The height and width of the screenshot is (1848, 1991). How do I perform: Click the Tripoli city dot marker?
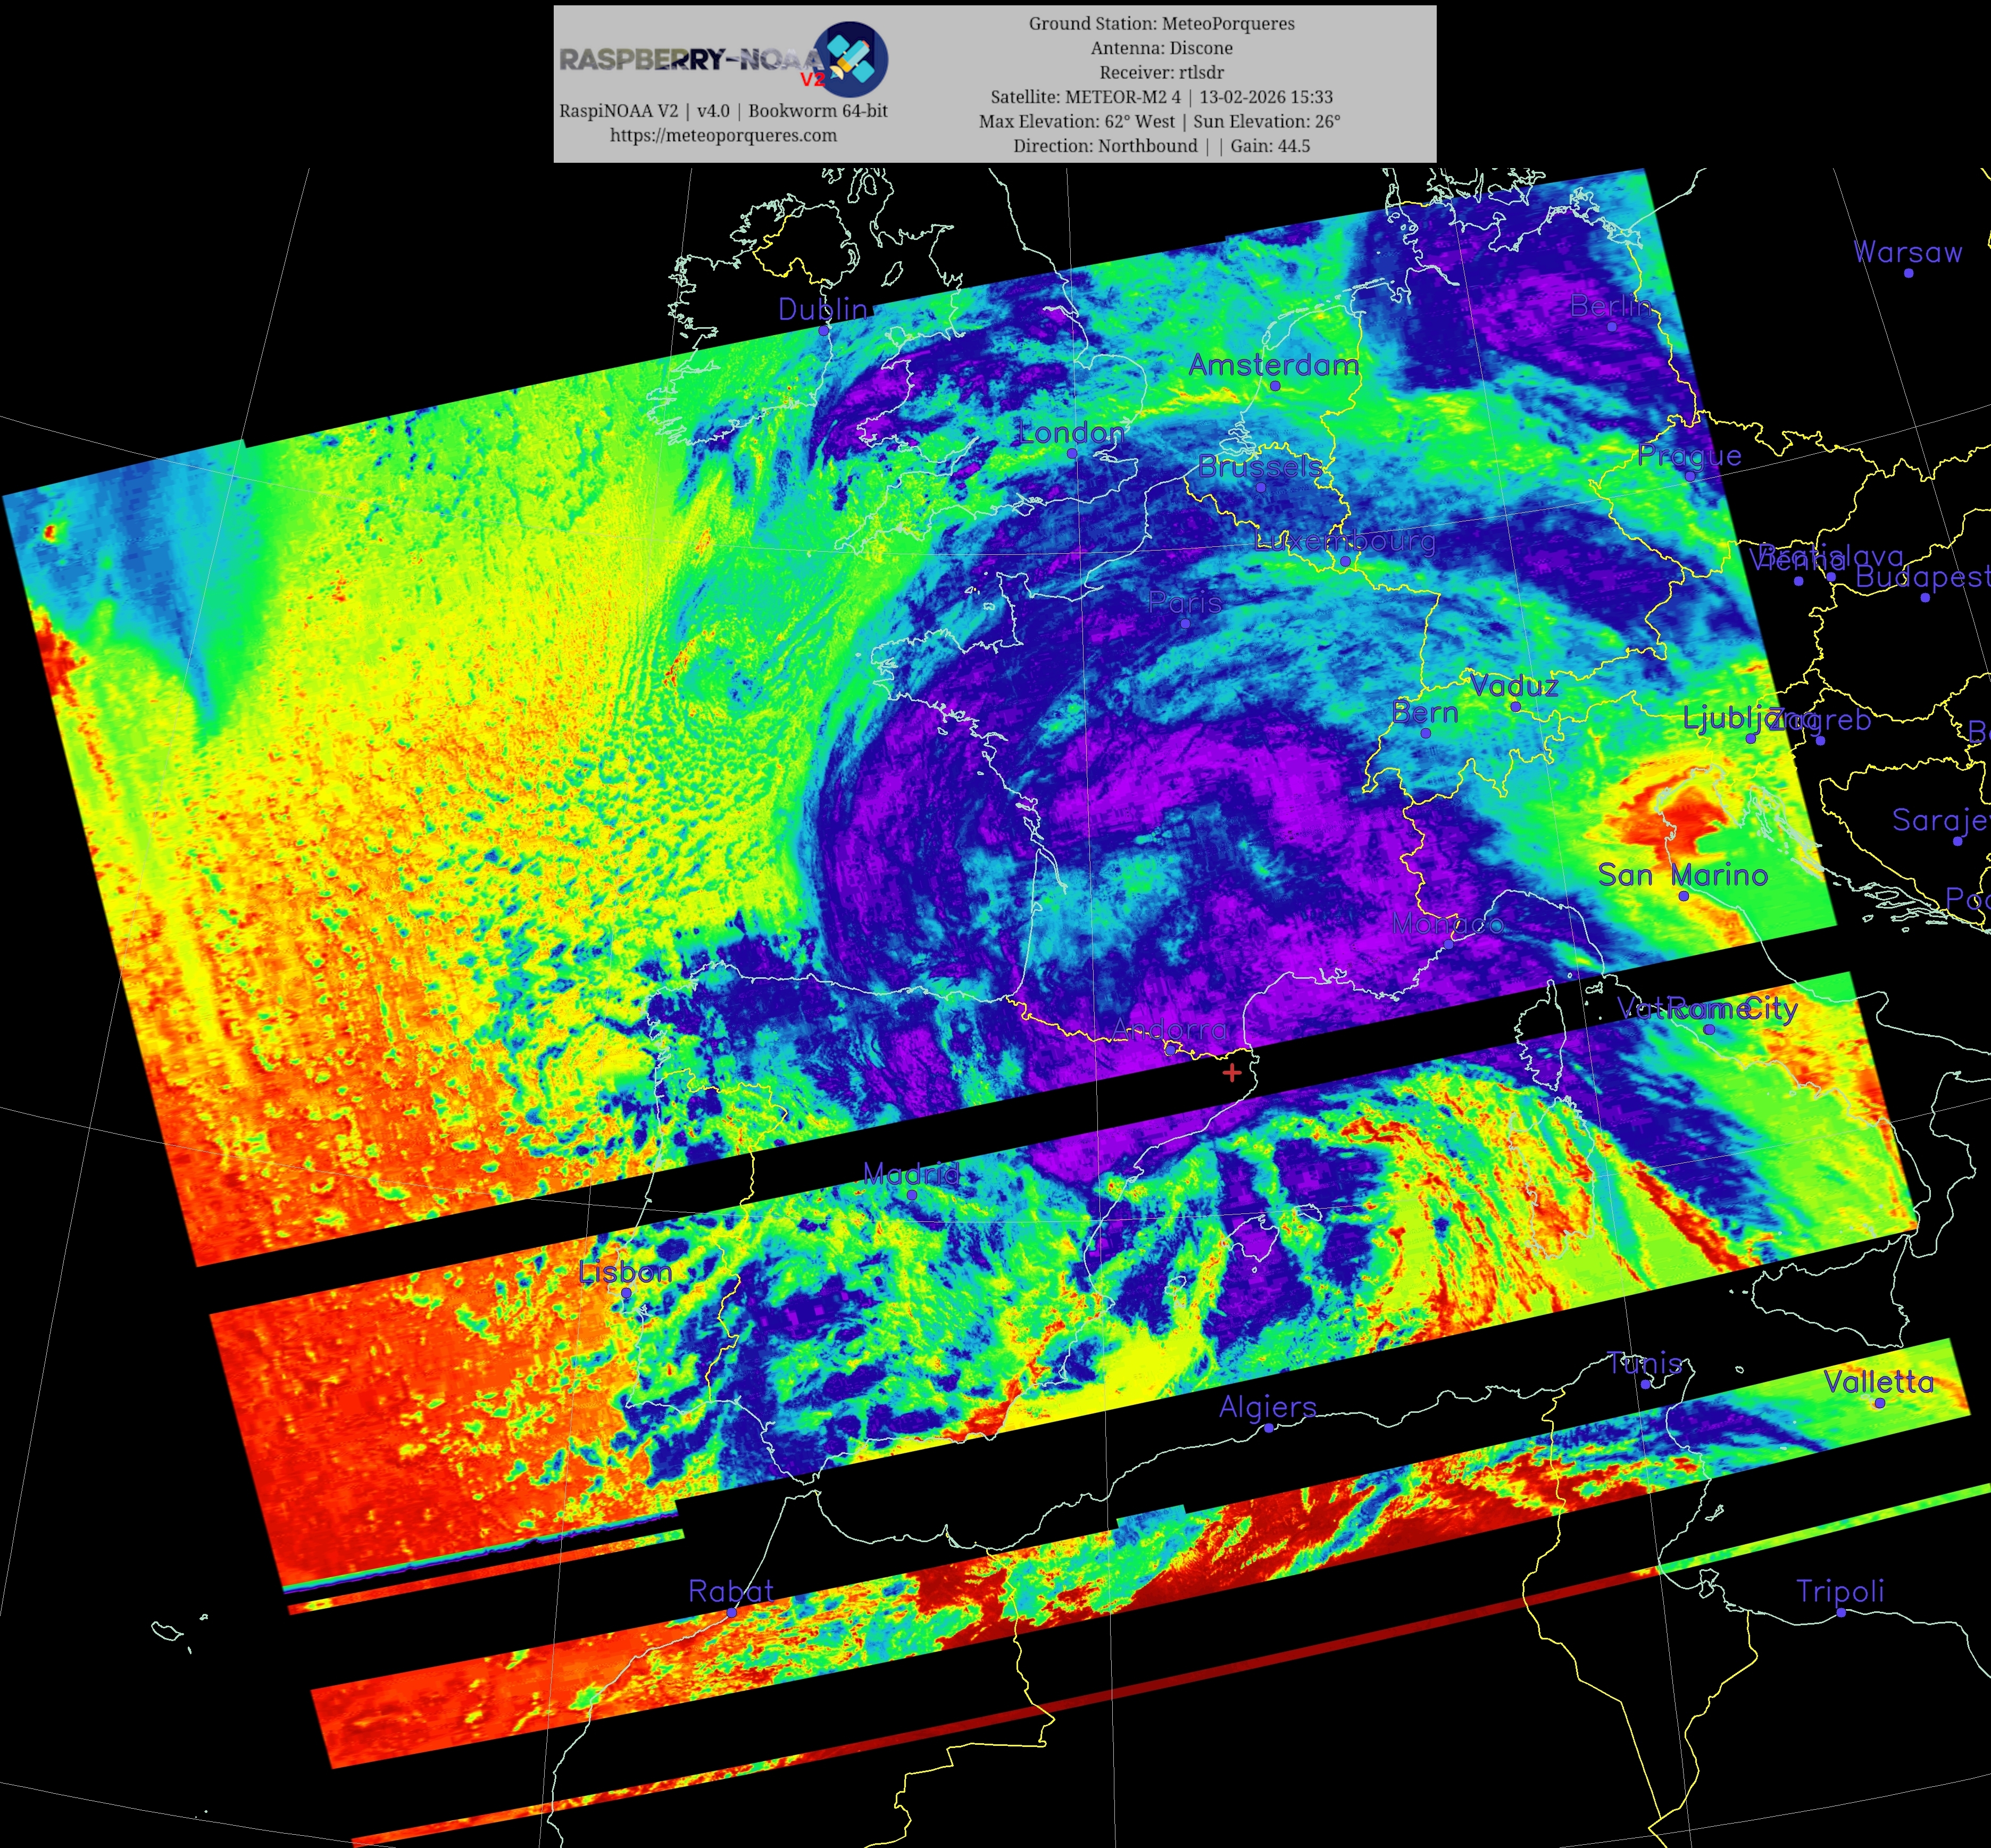point(1841,1612)
